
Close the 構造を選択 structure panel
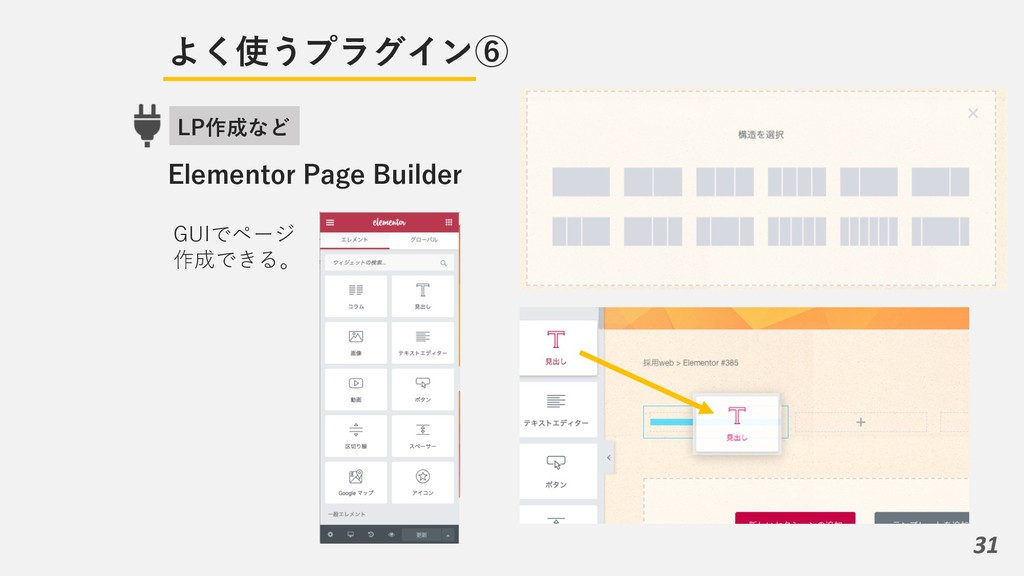click(x=973, y=114)
